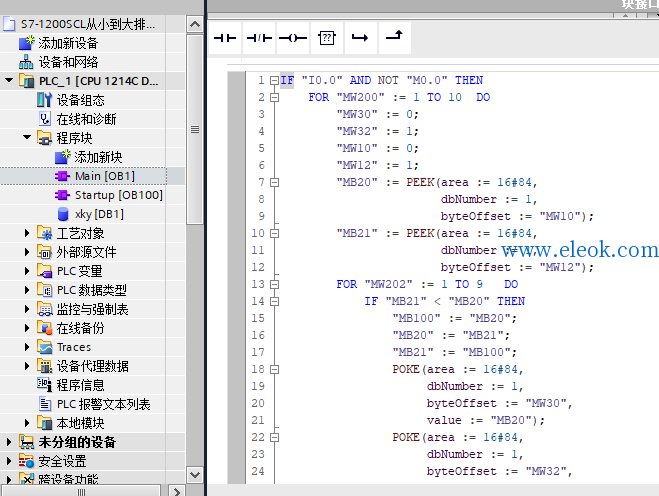The height and width of the screenshot is (496, 659).
Task: Select device proxy data entry
Action: pyautogui.click(x=92, y=366)
